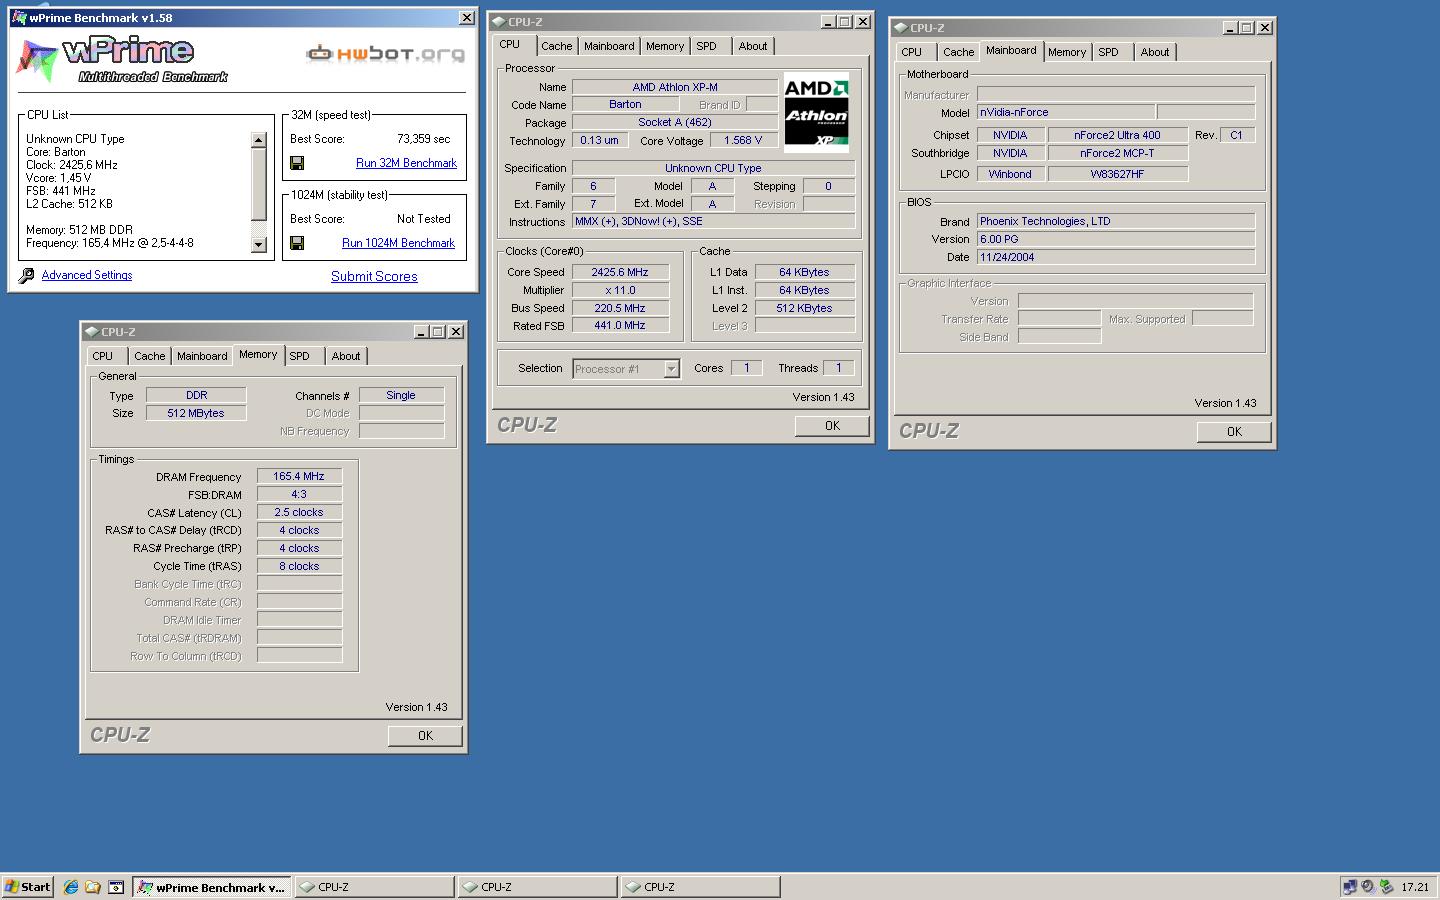
Task: Select About tab in Memory CPU-Z window
Action: (x=346, y=356)
